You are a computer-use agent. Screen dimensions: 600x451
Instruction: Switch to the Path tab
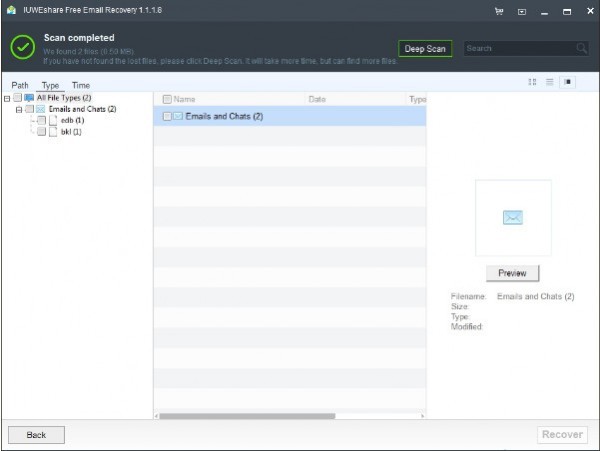pyautogui.click(x=20, y=85)
